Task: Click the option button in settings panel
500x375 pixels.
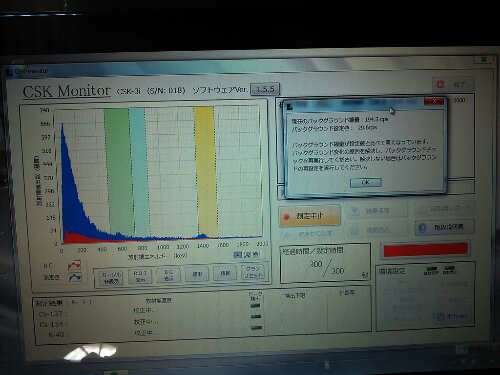Action: point(453,316)
